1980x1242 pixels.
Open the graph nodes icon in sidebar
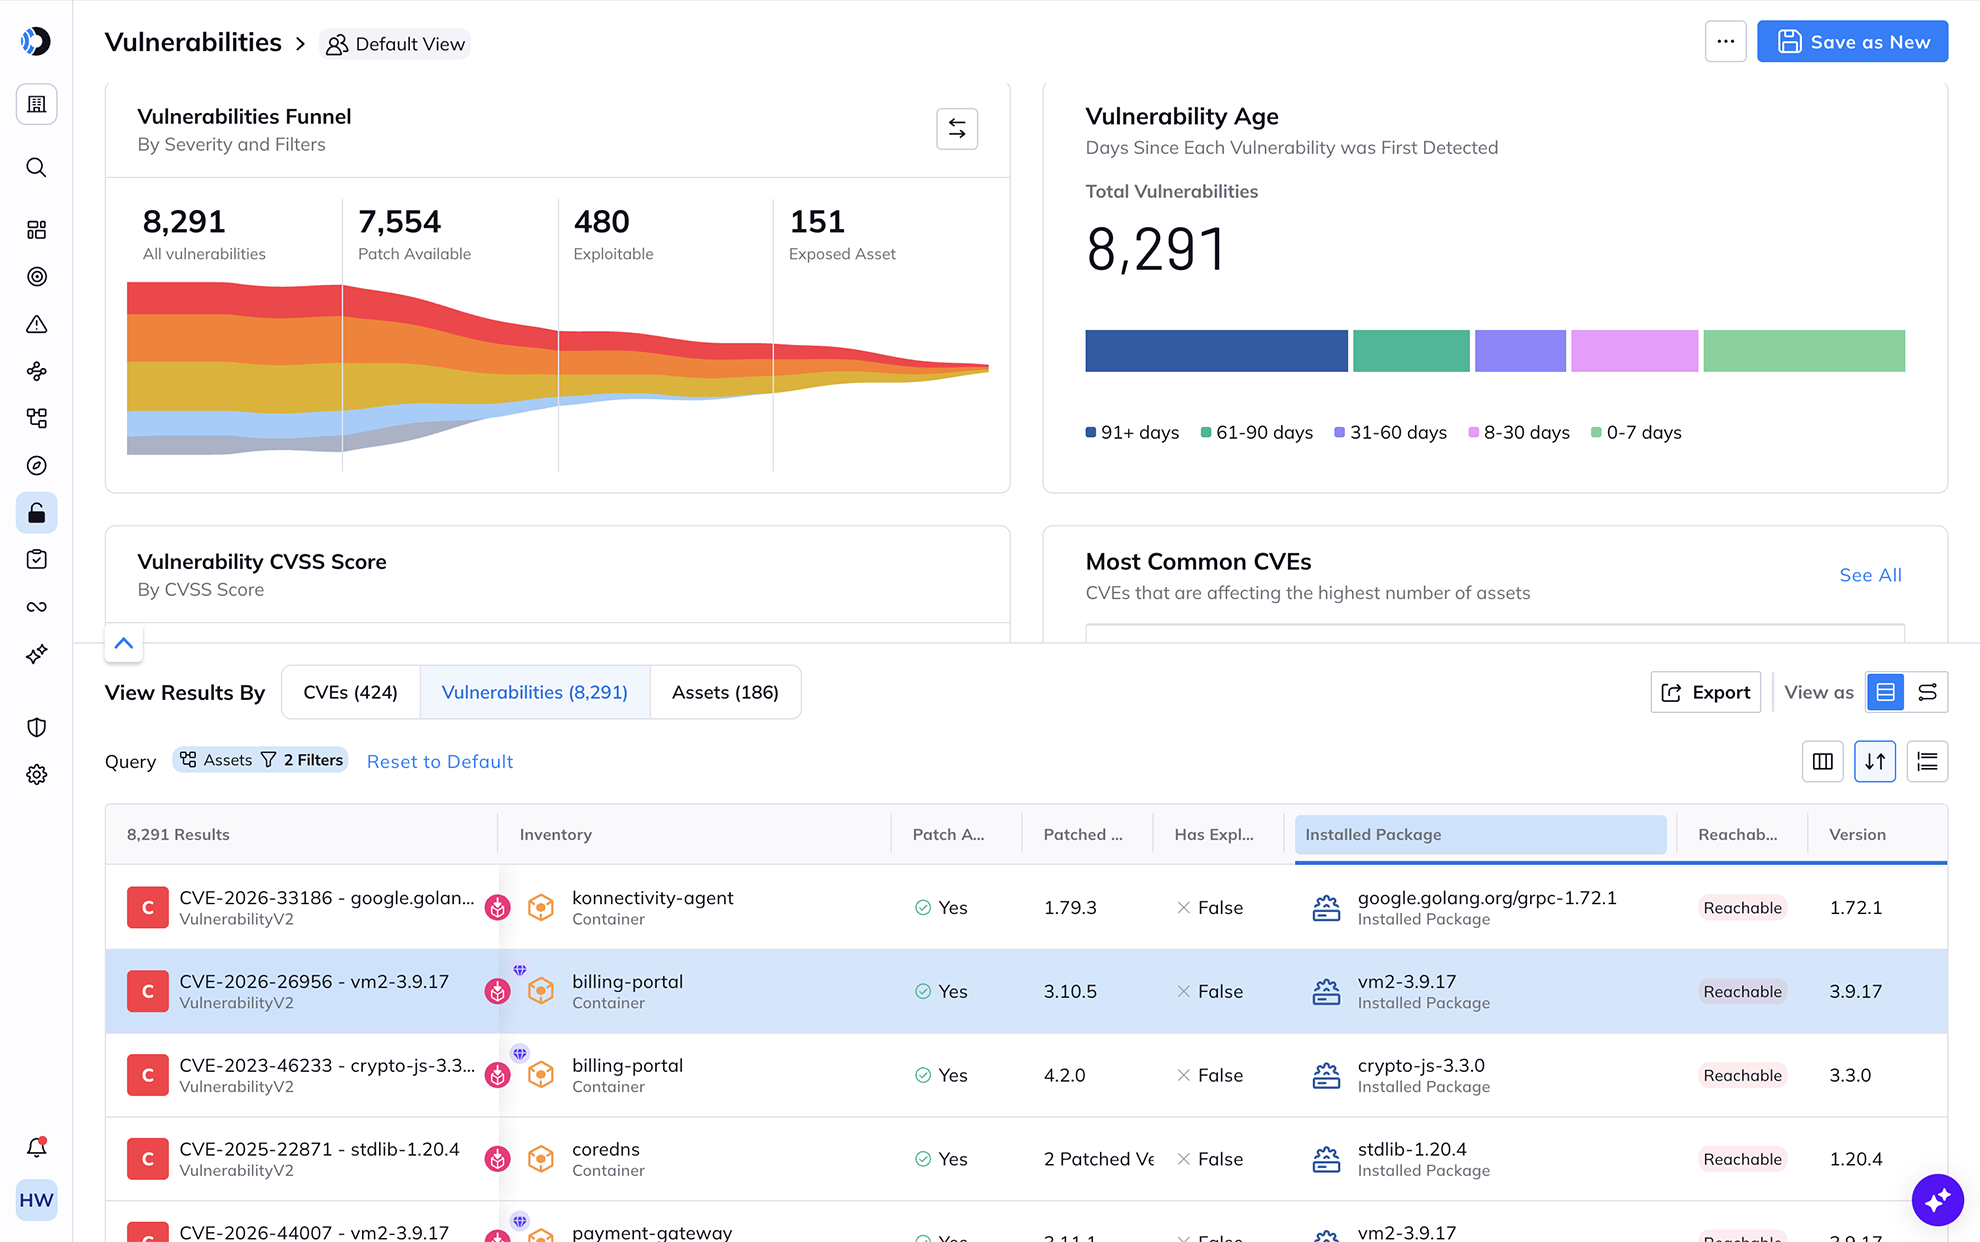click(x=37, y=371)
